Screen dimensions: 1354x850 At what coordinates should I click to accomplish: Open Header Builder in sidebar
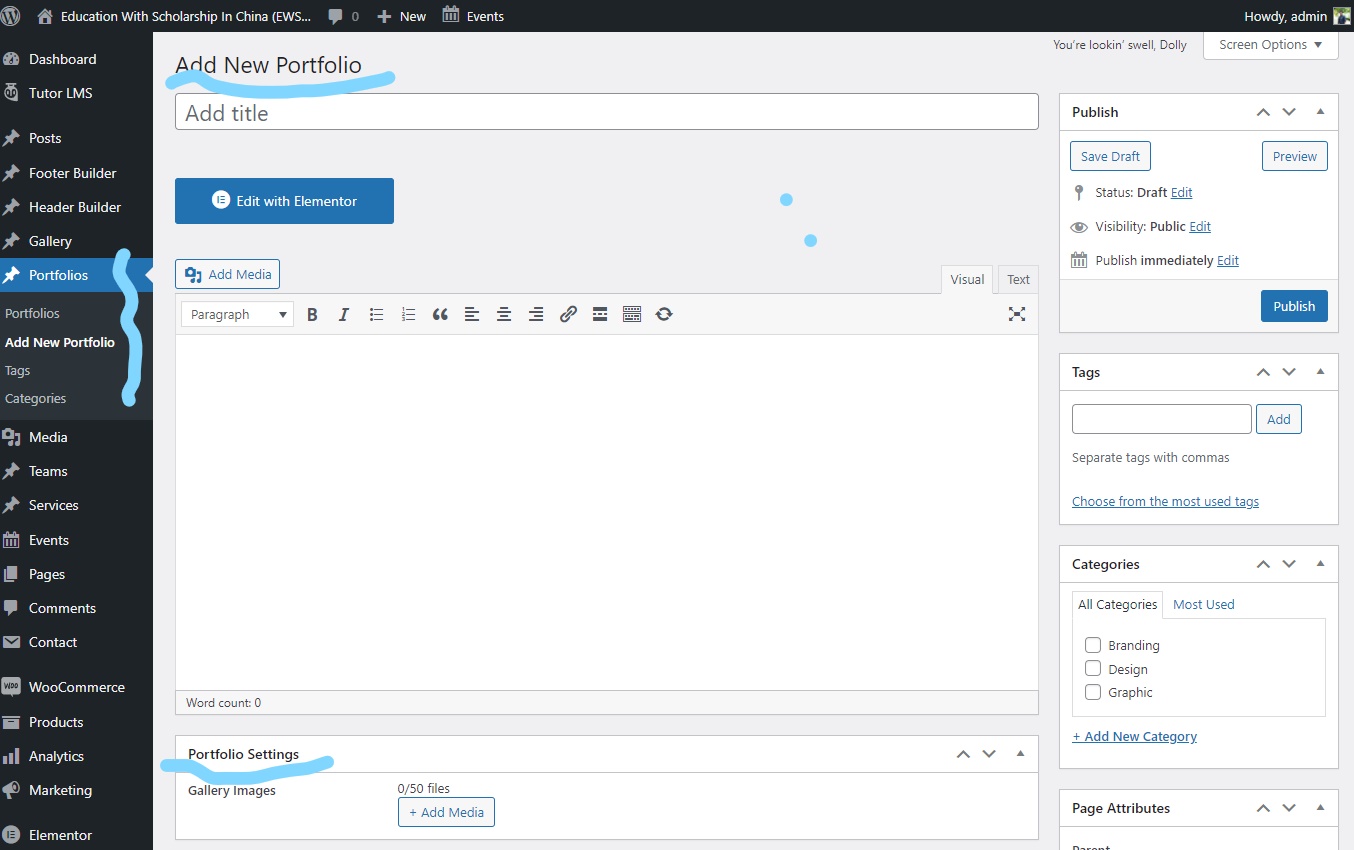(x=76, y=207)
